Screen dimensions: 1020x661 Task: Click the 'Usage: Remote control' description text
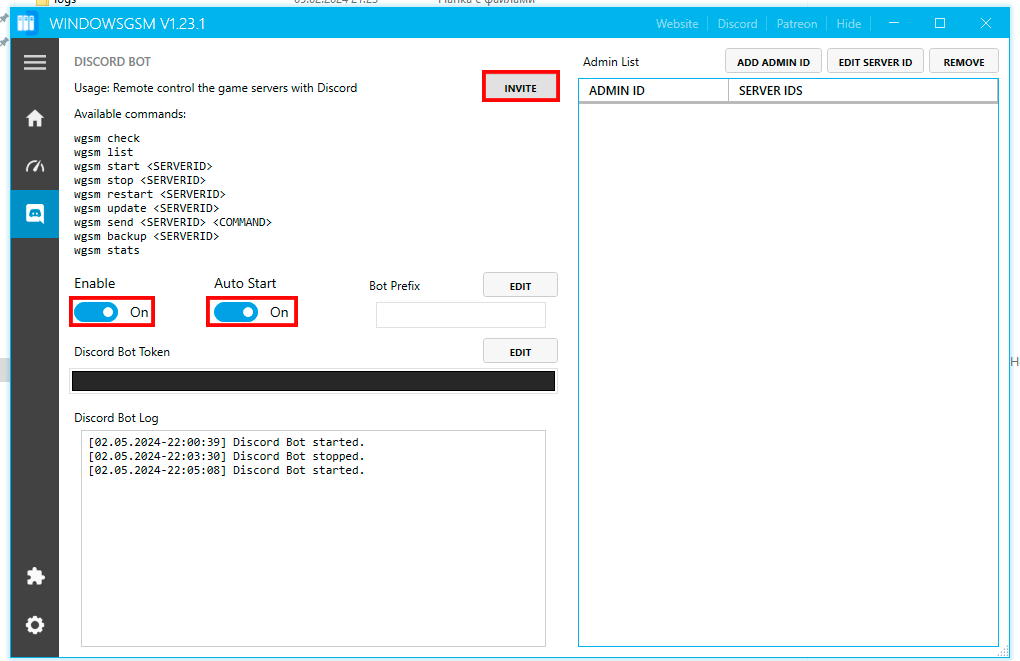pos(215,88)
